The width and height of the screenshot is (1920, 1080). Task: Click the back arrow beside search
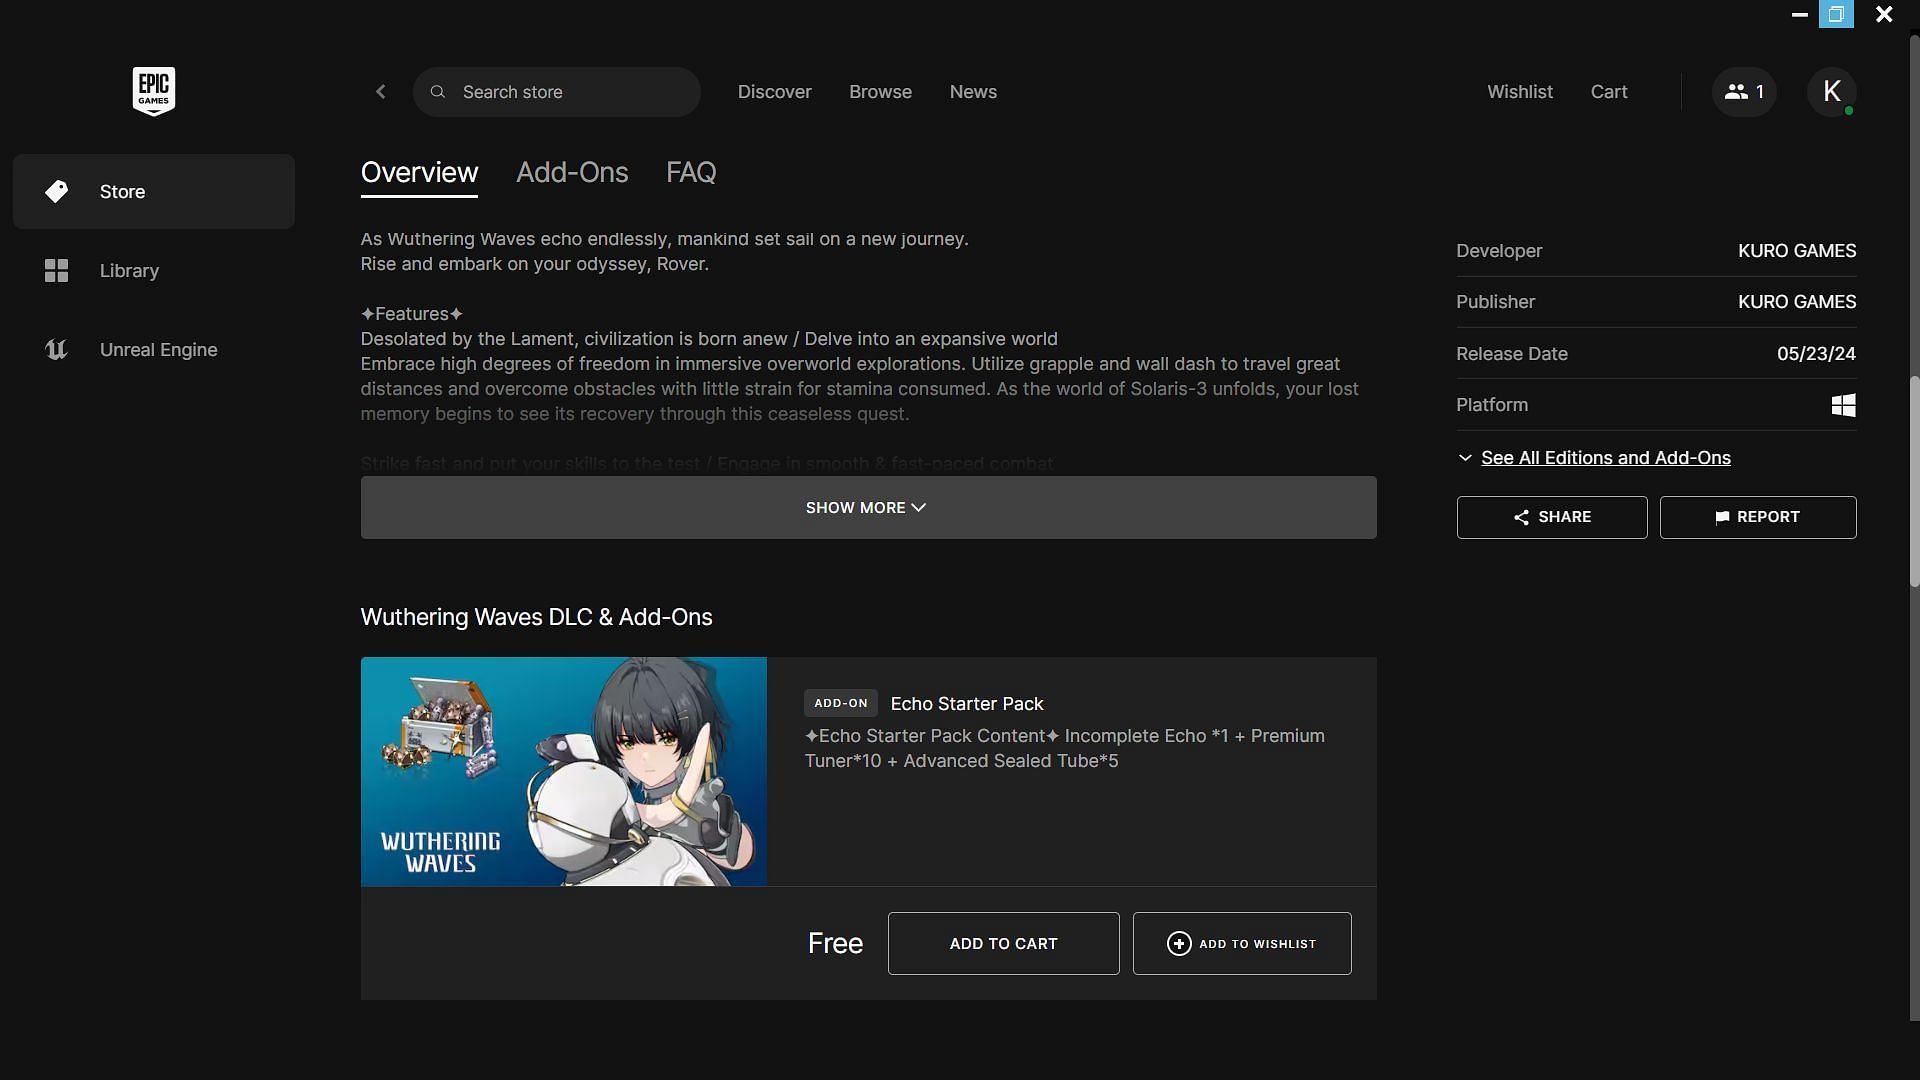coord(381,92)
